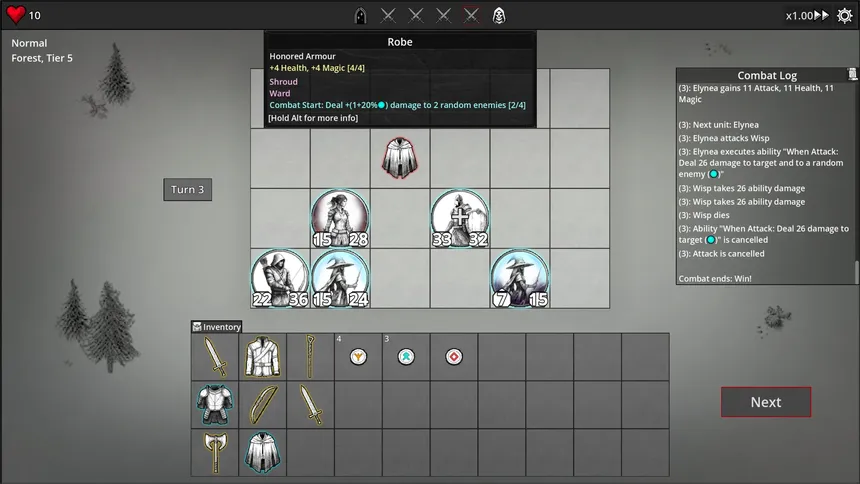Image resolution: width=860 pixels, height=484 pixels.
Task: Select the yellow rune token marked 4
Action: (x=358, y=357)
